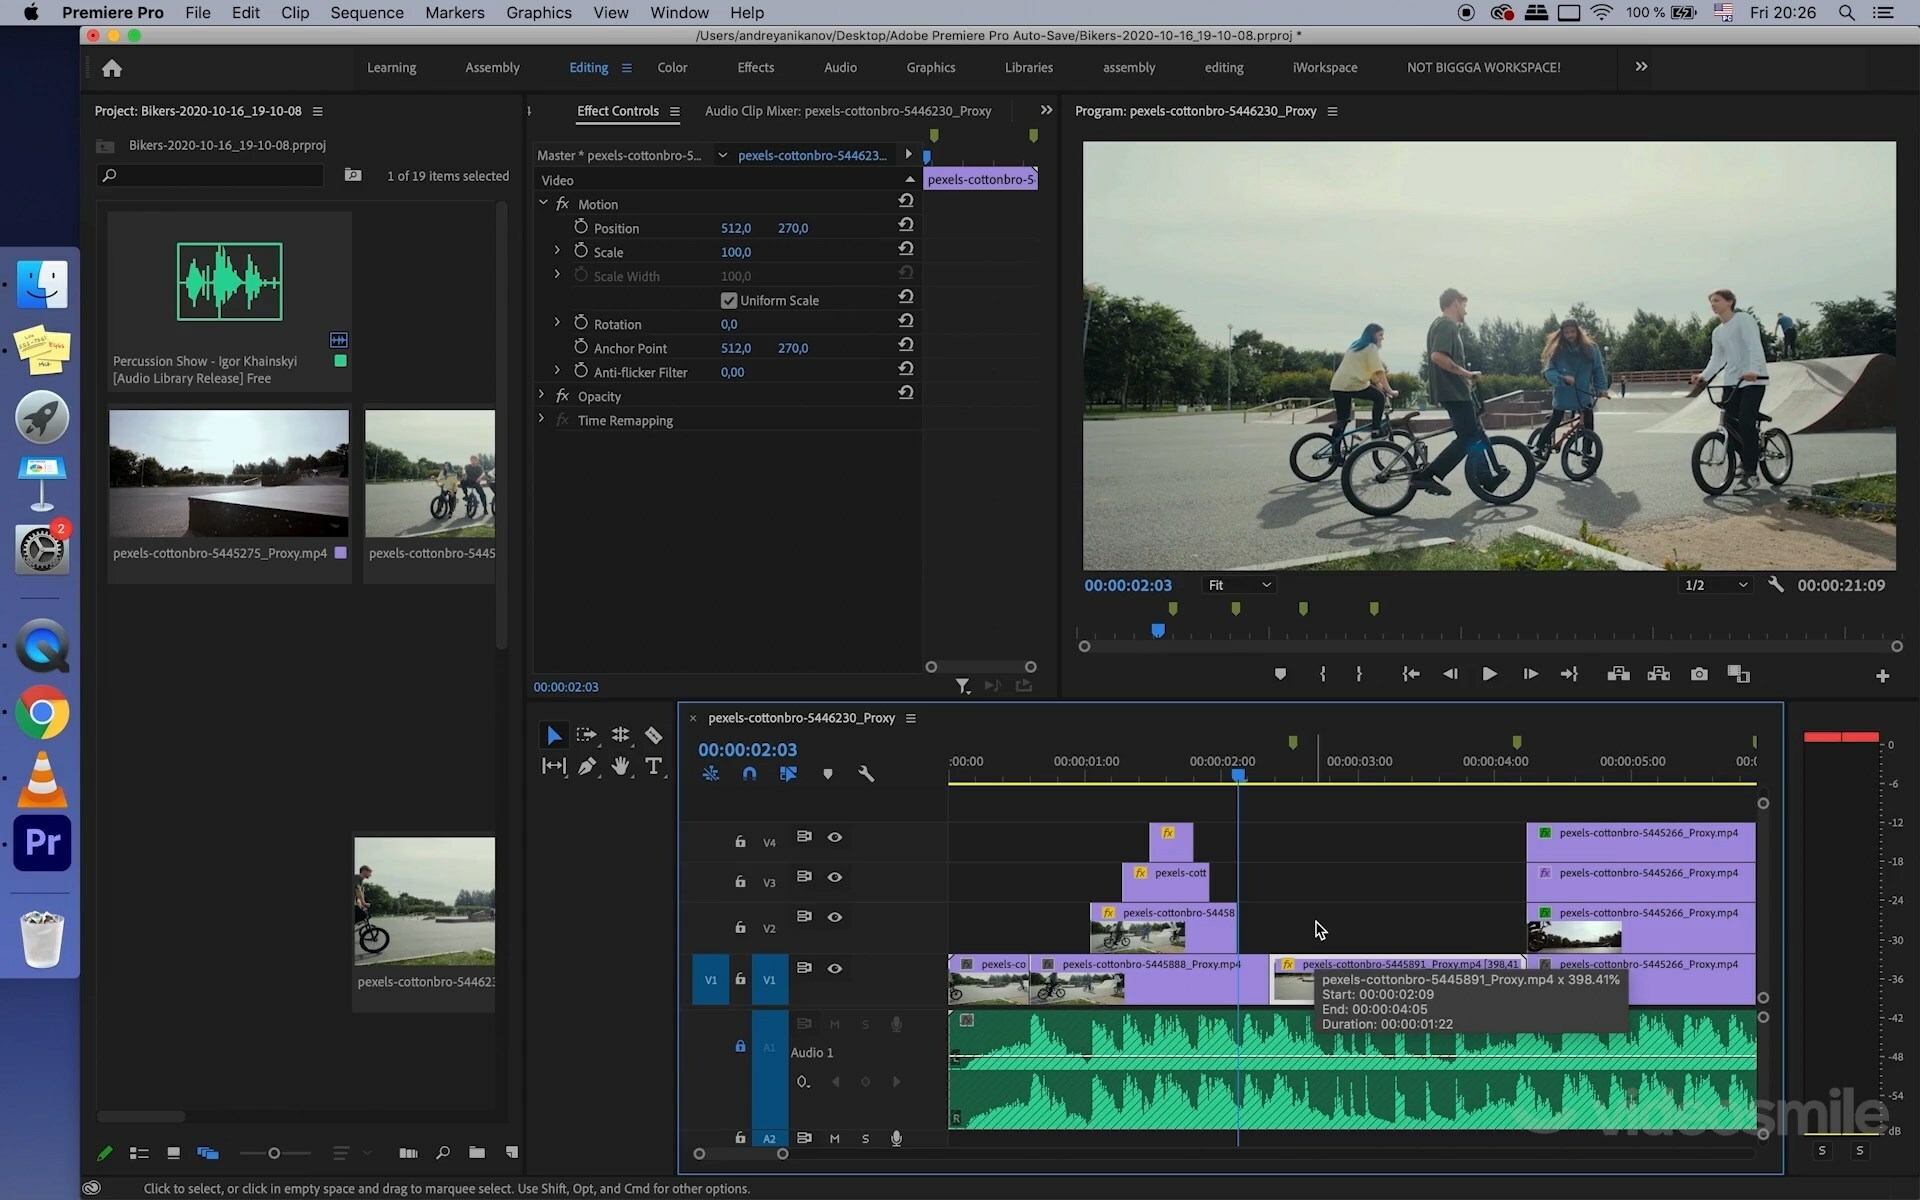Open playback resolution 1/2 dropdown

coord(1716,585)
